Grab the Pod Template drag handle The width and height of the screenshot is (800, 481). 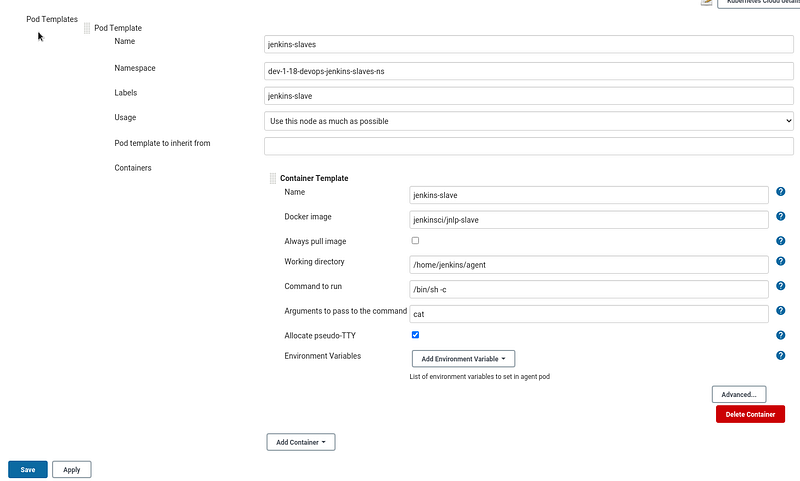click(87, 28)
